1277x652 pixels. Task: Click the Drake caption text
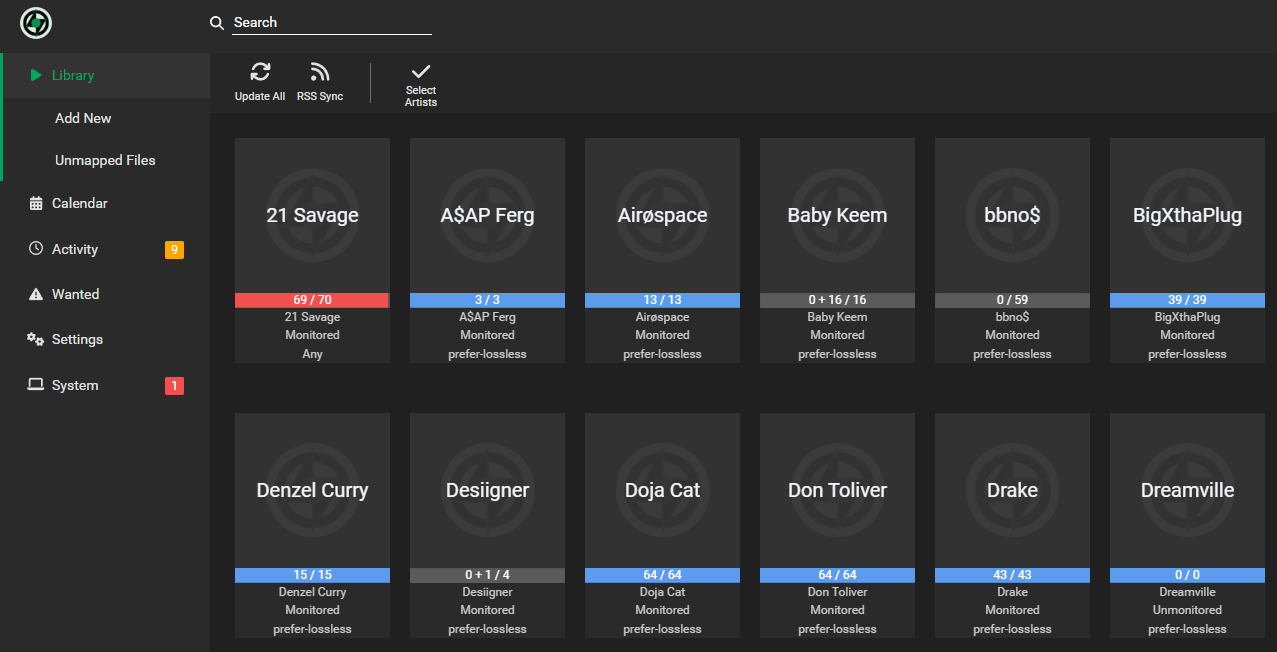click(x=1012, y=592)
